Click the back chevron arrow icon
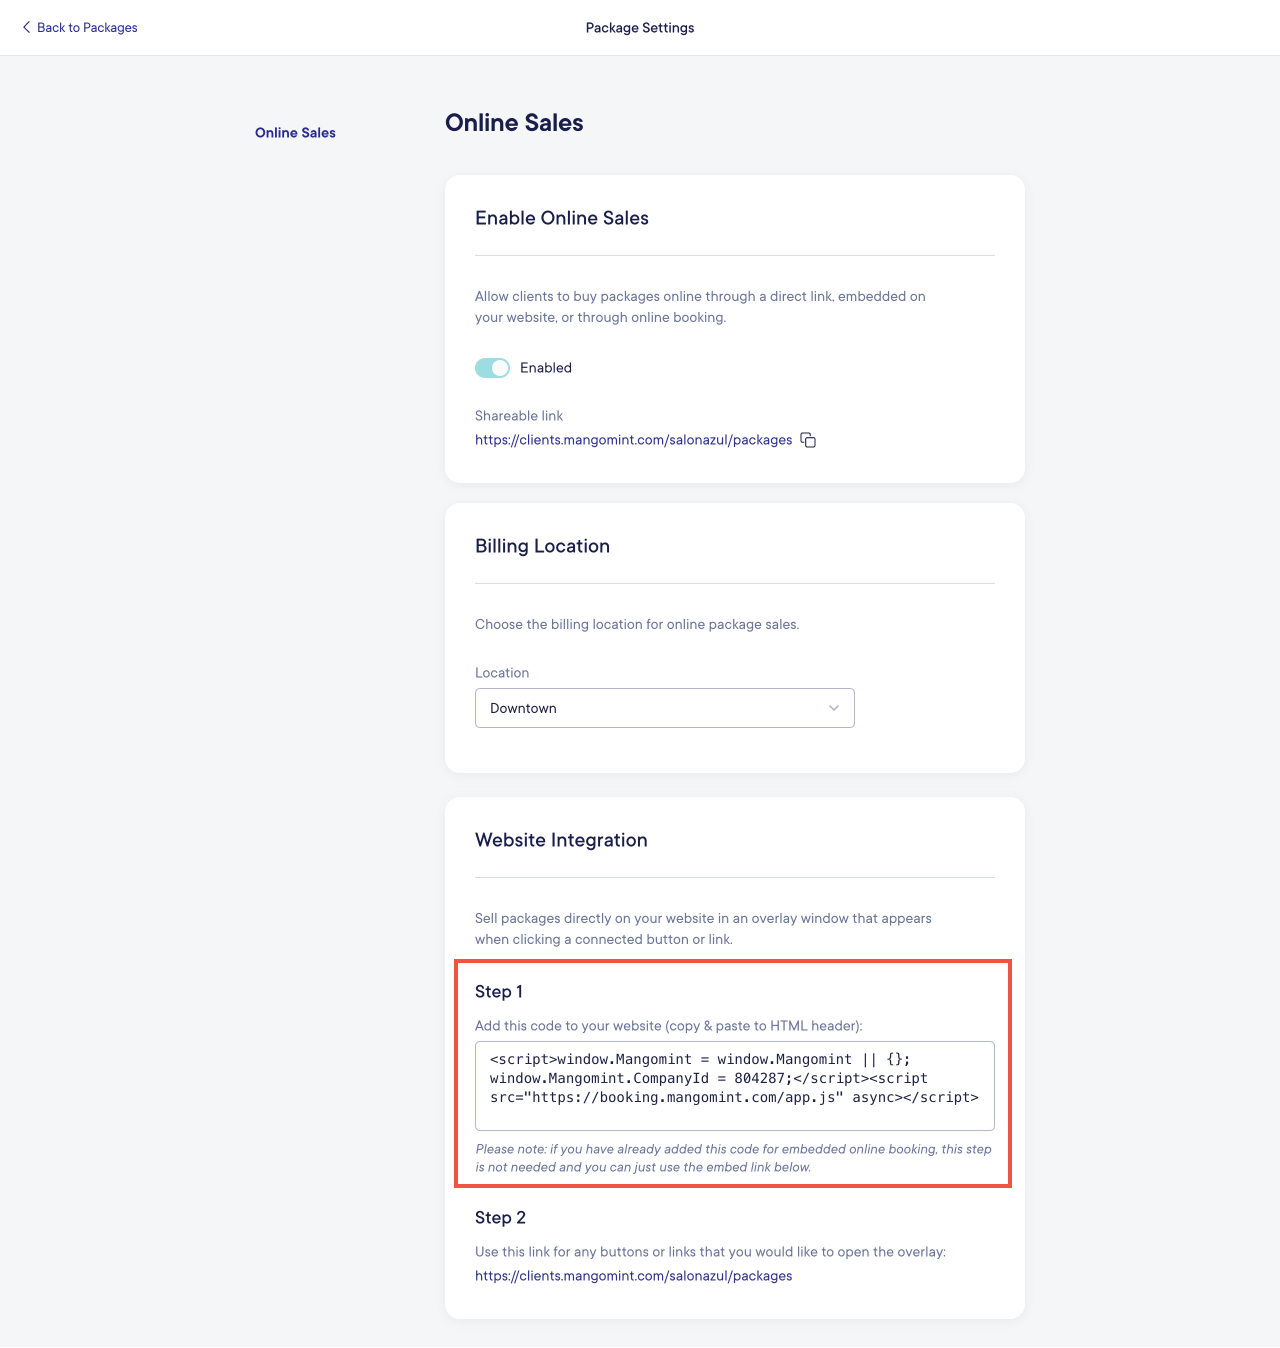 26,27
